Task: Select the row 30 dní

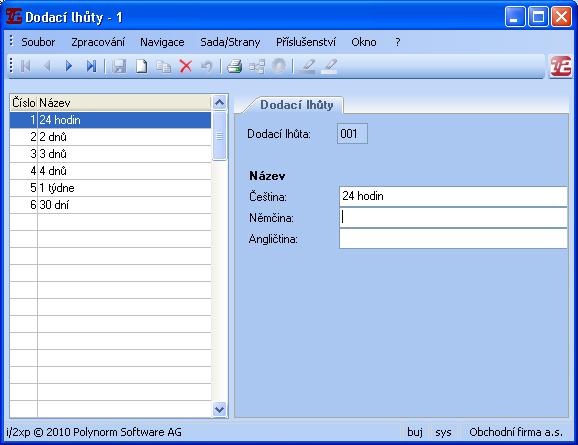Action: point(110,205)
